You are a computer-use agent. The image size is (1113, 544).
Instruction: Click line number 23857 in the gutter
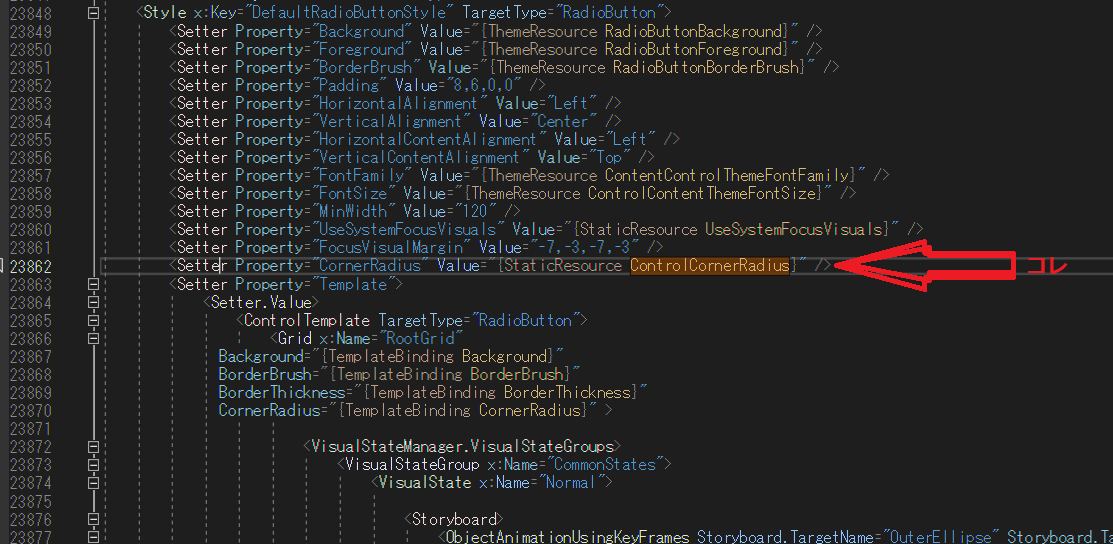click(x=31, y=175)
